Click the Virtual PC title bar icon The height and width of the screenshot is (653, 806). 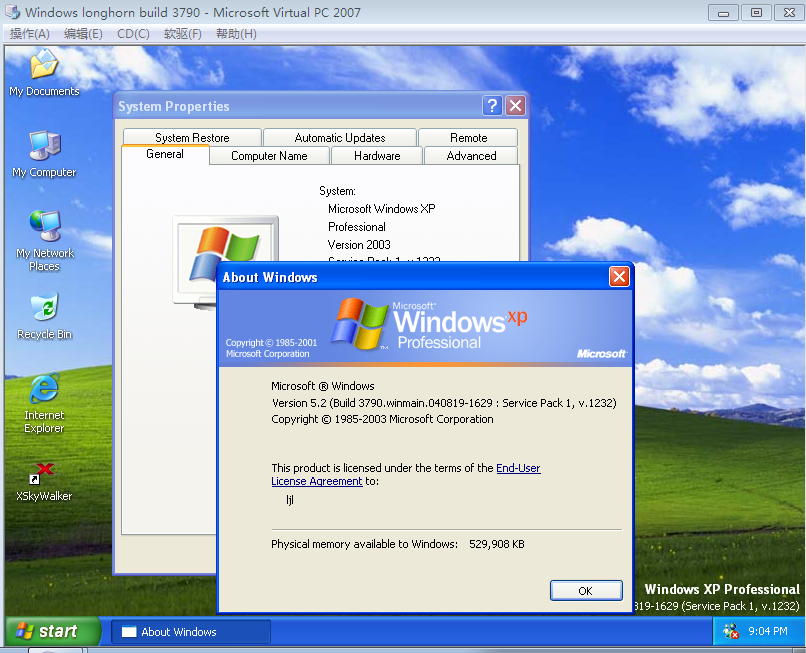click(12, 12)
